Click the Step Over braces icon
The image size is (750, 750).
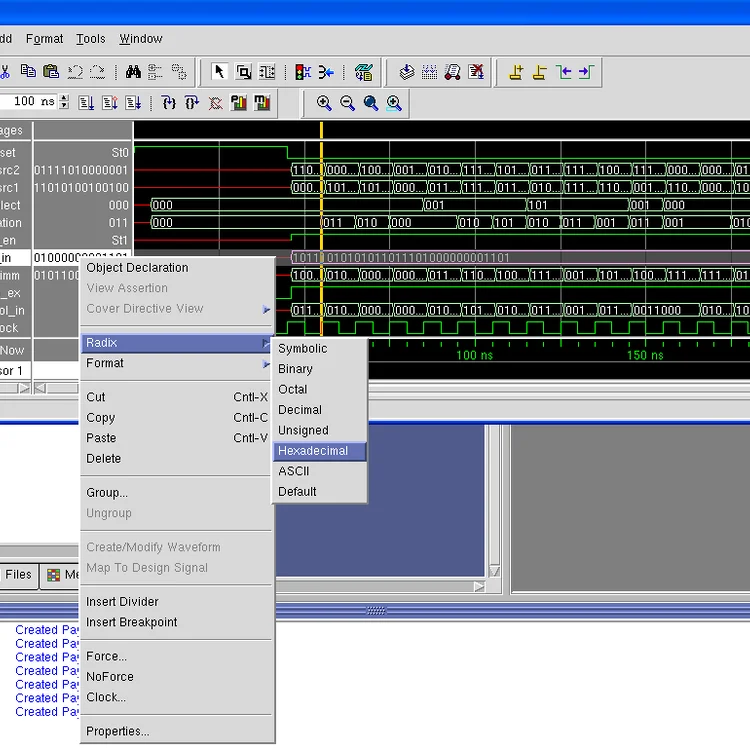(192, 102)
